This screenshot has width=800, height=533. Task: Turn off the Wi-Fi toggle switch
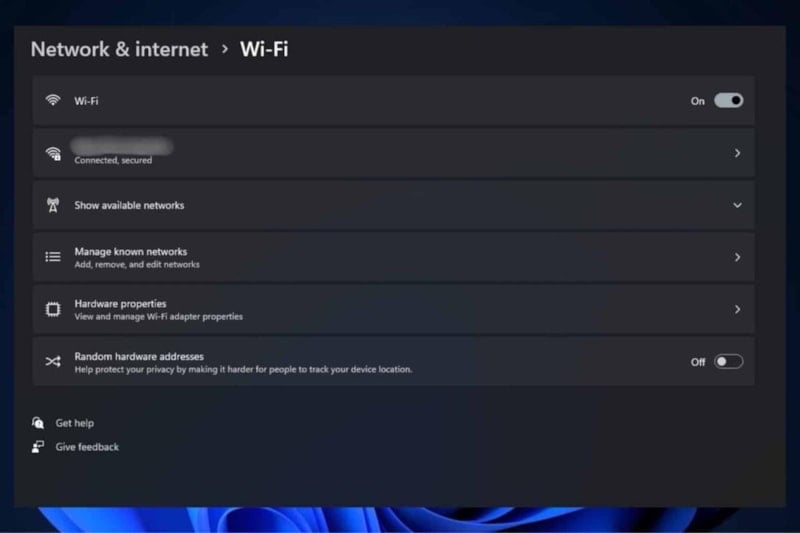[x=728, y=100]
